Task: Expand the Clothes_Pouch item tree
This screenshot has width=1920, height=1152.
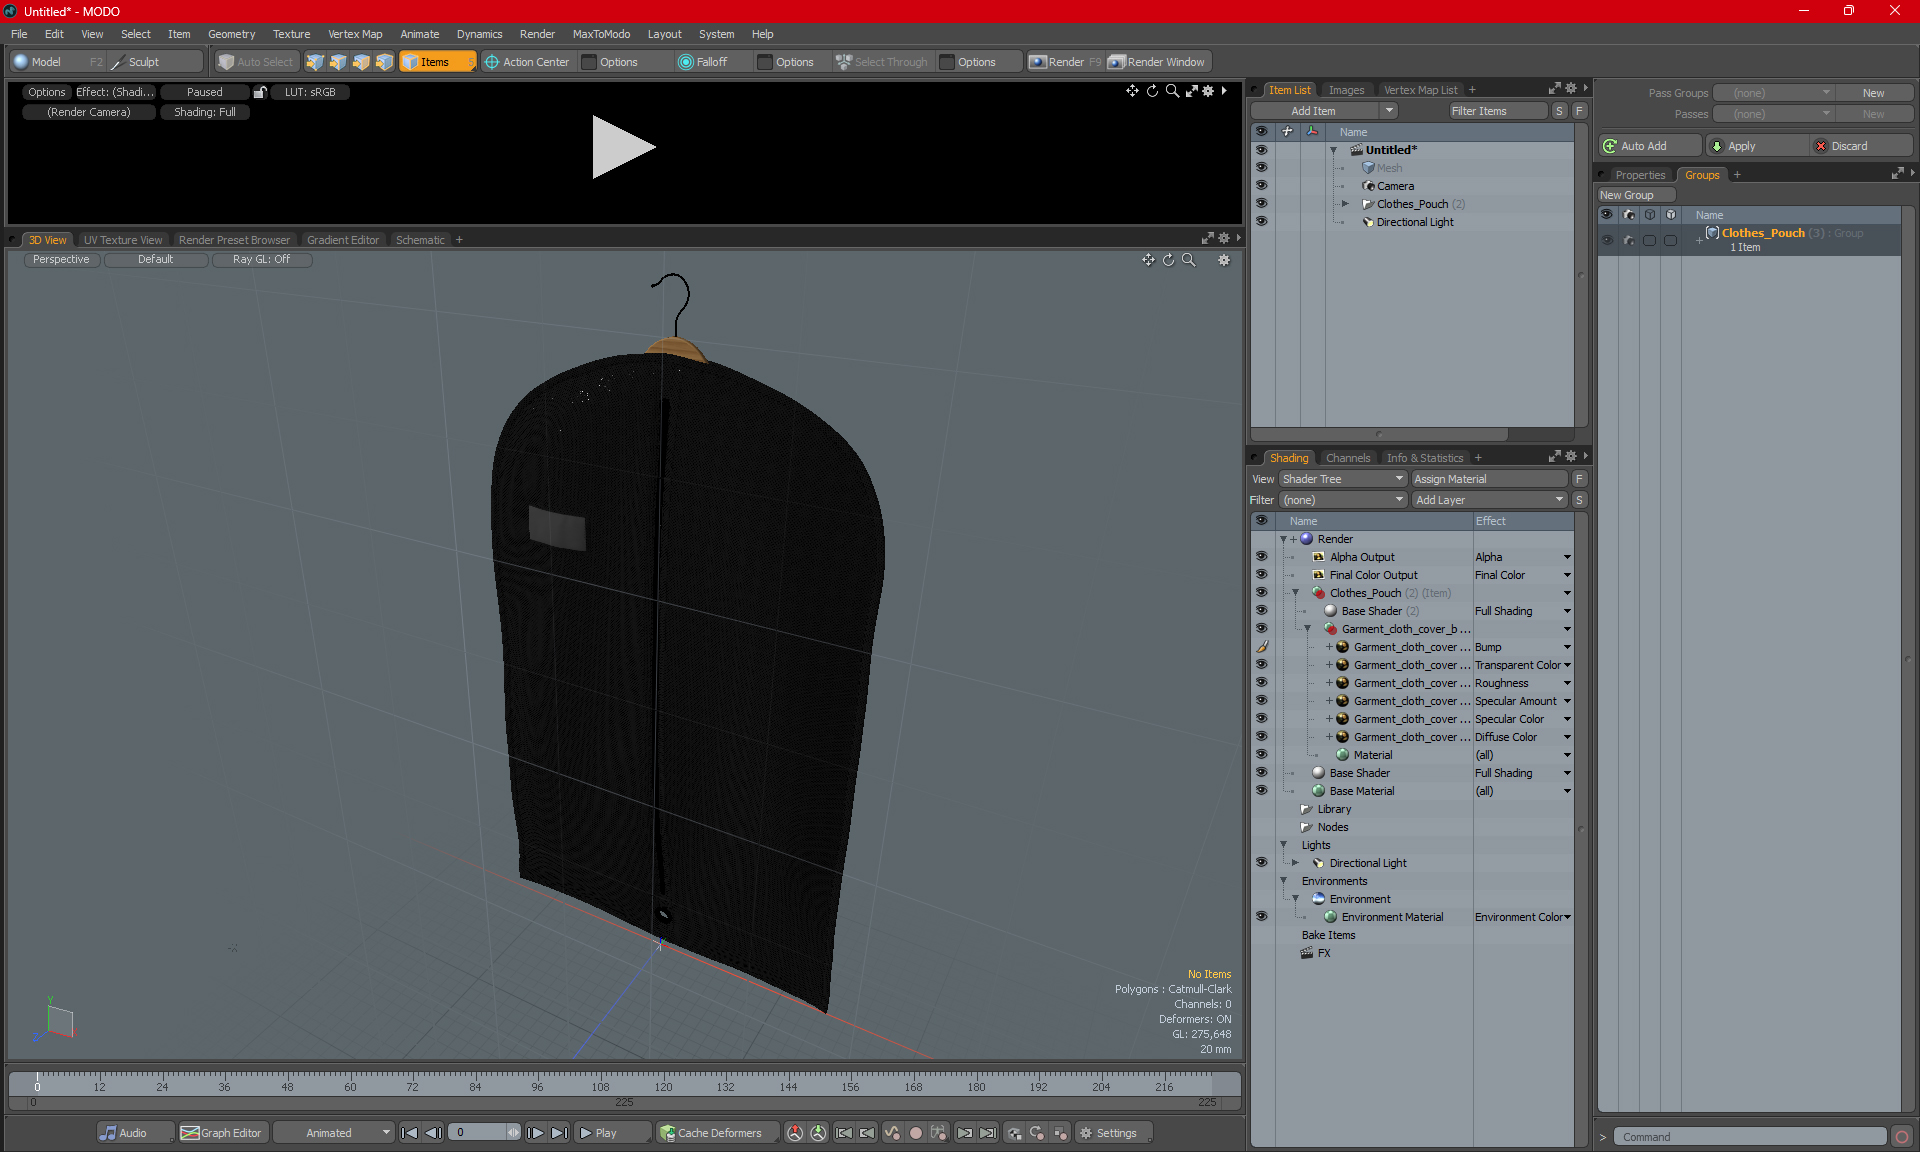Action: (1345, 204)
